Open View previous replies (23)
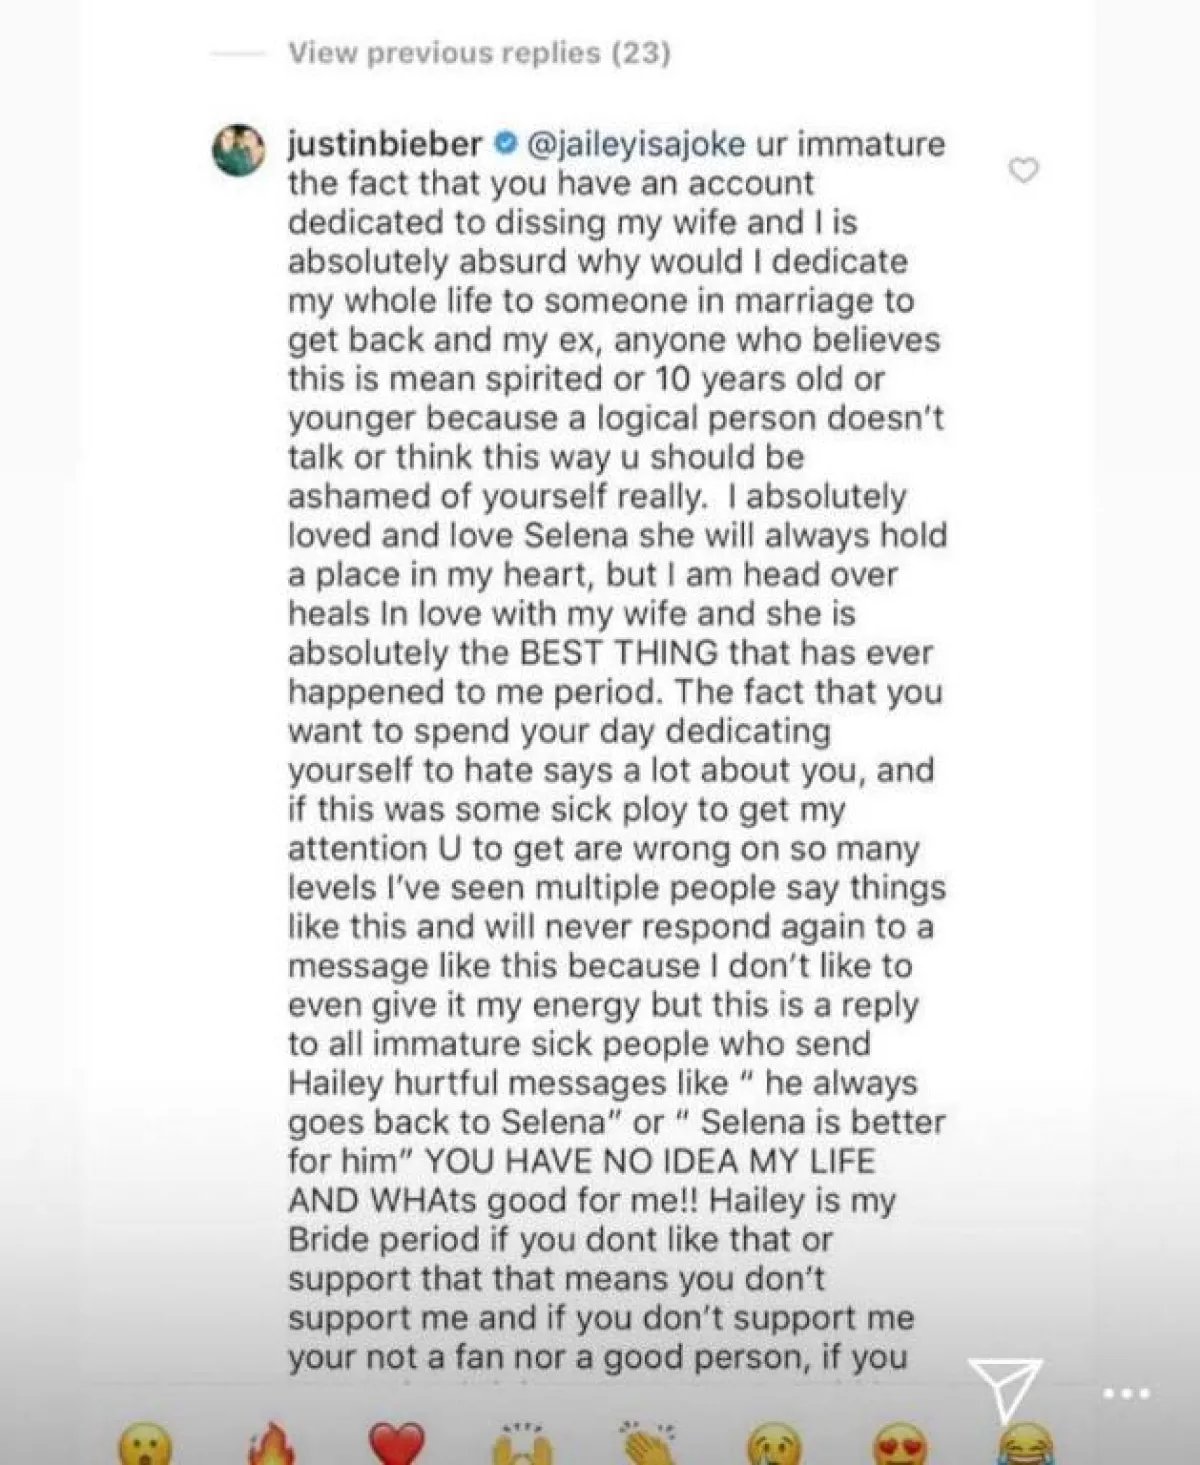1200x1465 pixels. (479, 53)
